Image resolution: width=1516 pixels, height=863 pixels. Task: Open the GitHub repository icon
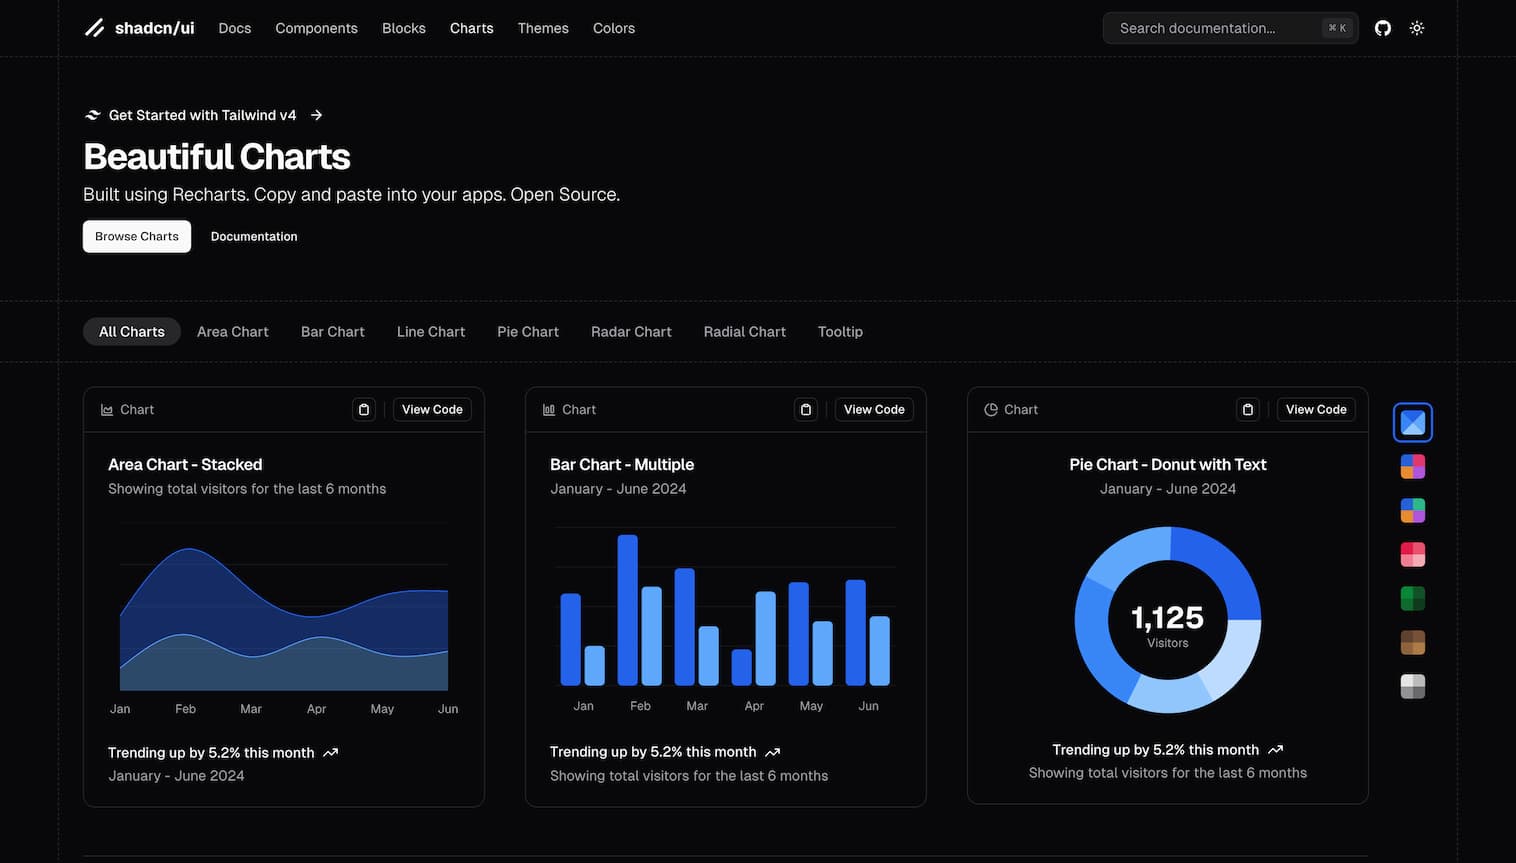point(1382,27)
